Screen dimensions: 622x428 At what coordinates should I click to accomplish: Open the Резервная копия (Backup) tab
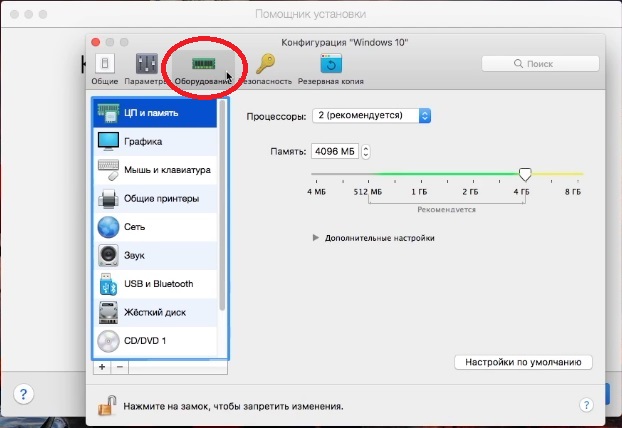pyautogui.click(x=330, y=66)
